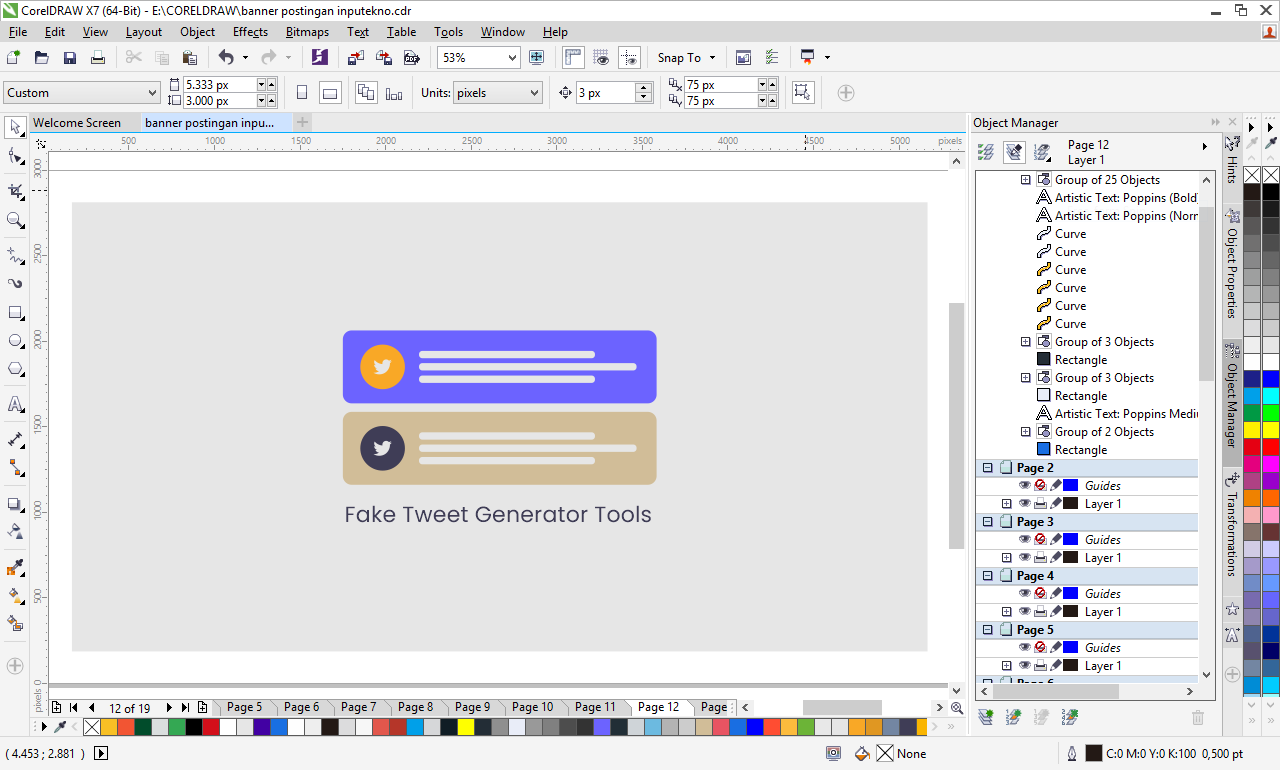Open the Units pixels dropdown
The image size is (1280, 770).
pyautogui.click(x=534, y=93)
